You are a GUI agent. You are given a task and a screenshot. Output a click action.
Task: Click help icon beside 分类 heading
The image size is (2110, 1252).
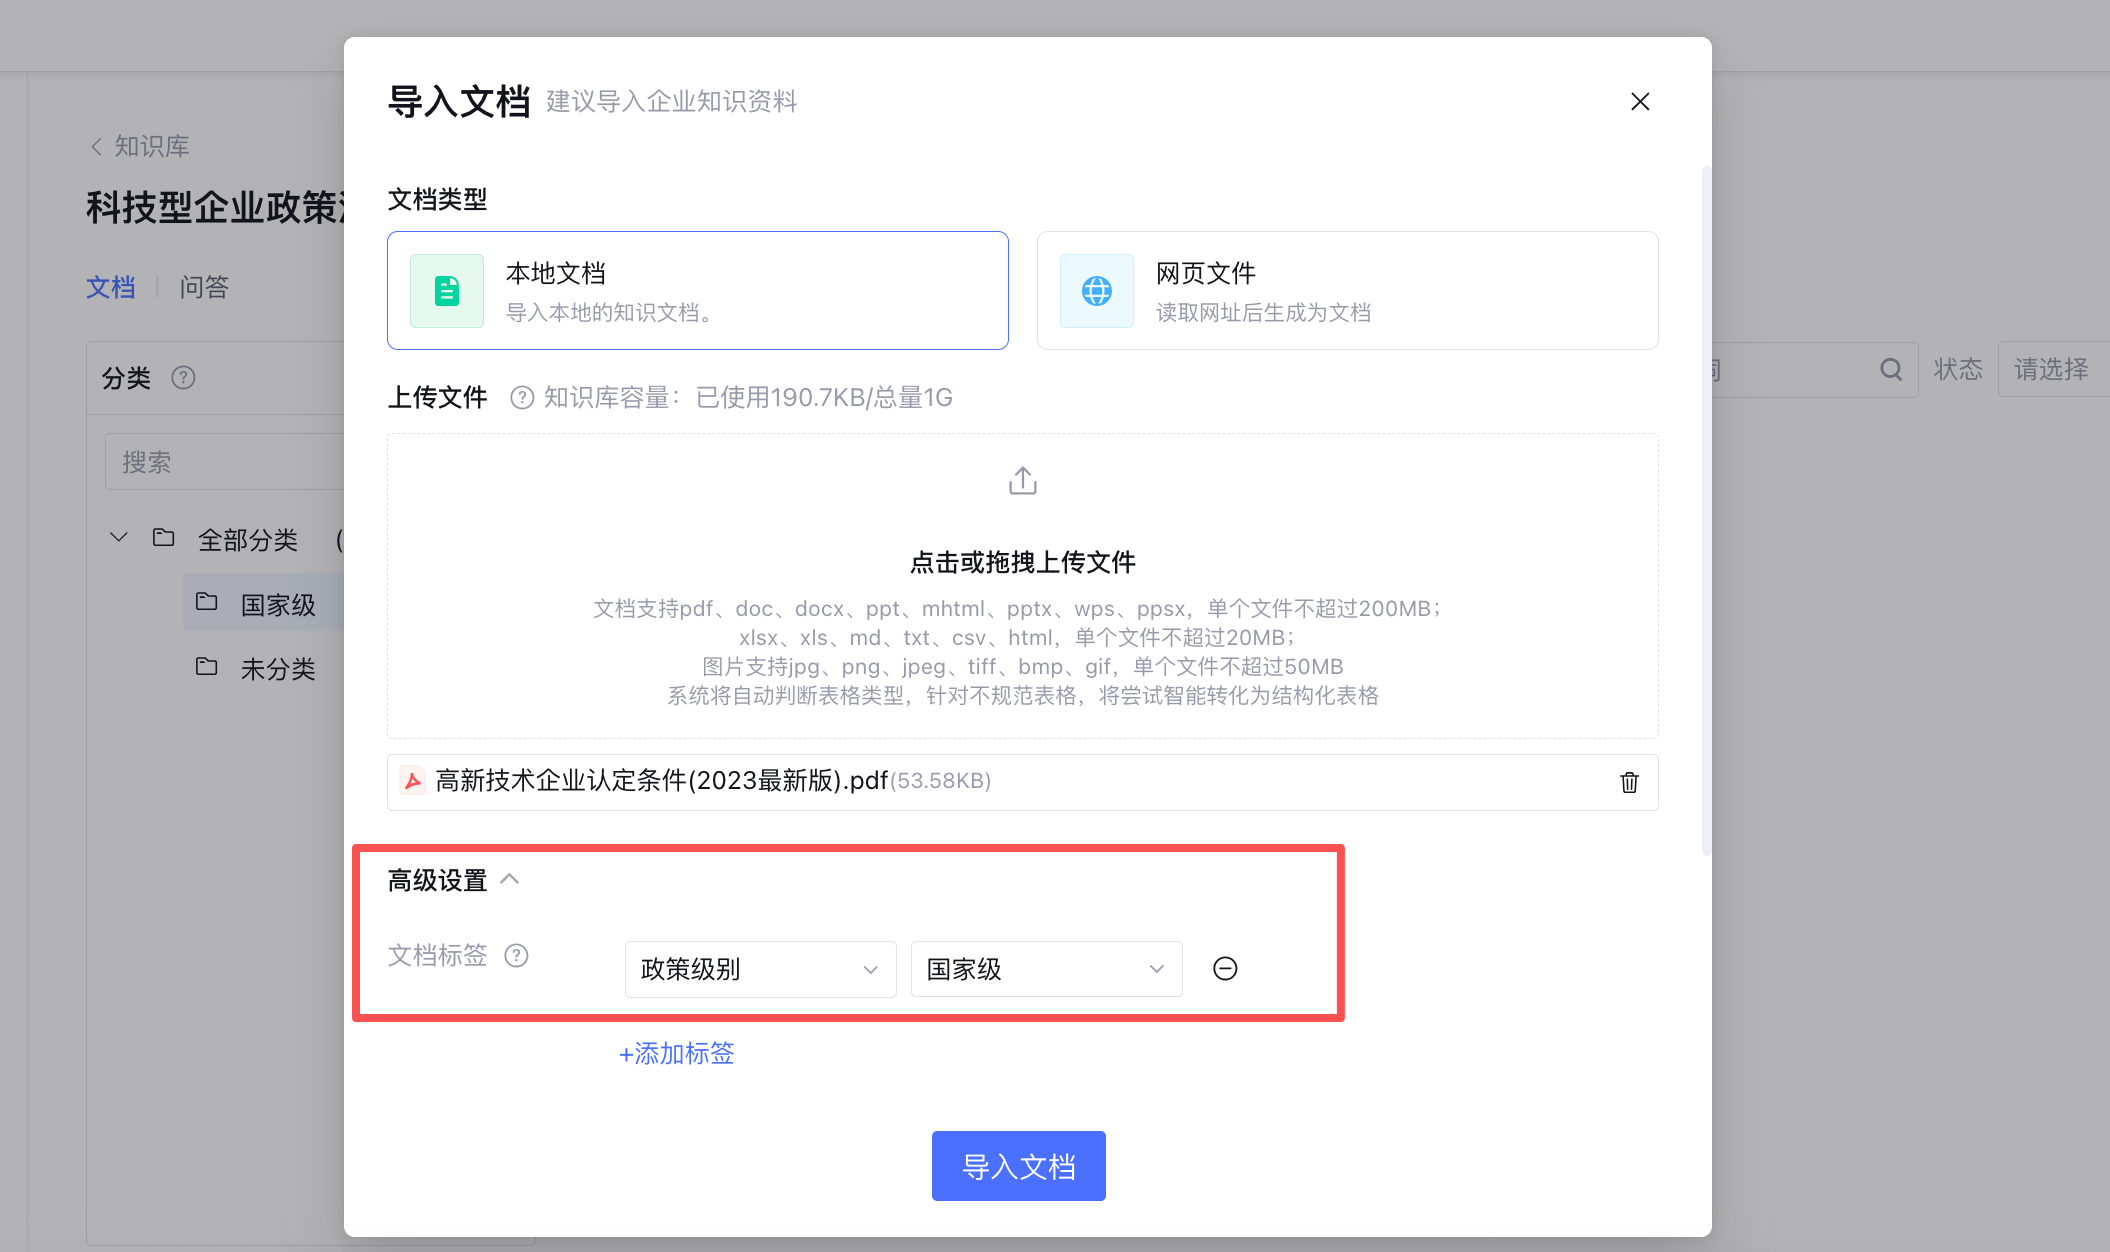(183, 378)
